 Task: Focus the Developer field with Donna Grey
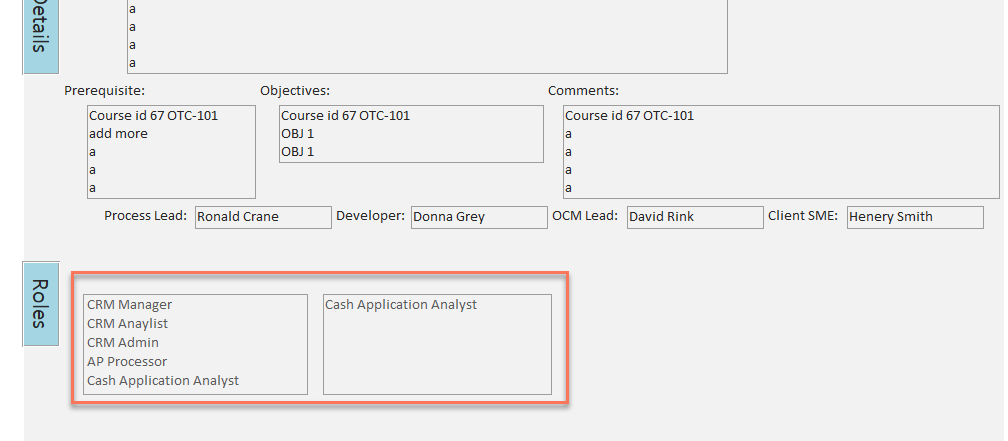coord(478,217)
